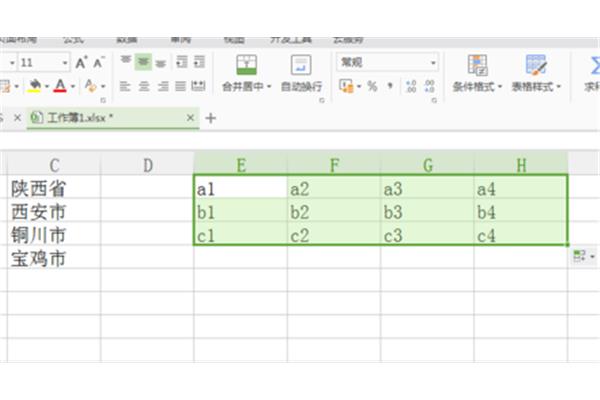The width and height of the screenshot is (600, 400).
Task: Open the borders dropdown arrow
Action: click(x=16, y=87)
